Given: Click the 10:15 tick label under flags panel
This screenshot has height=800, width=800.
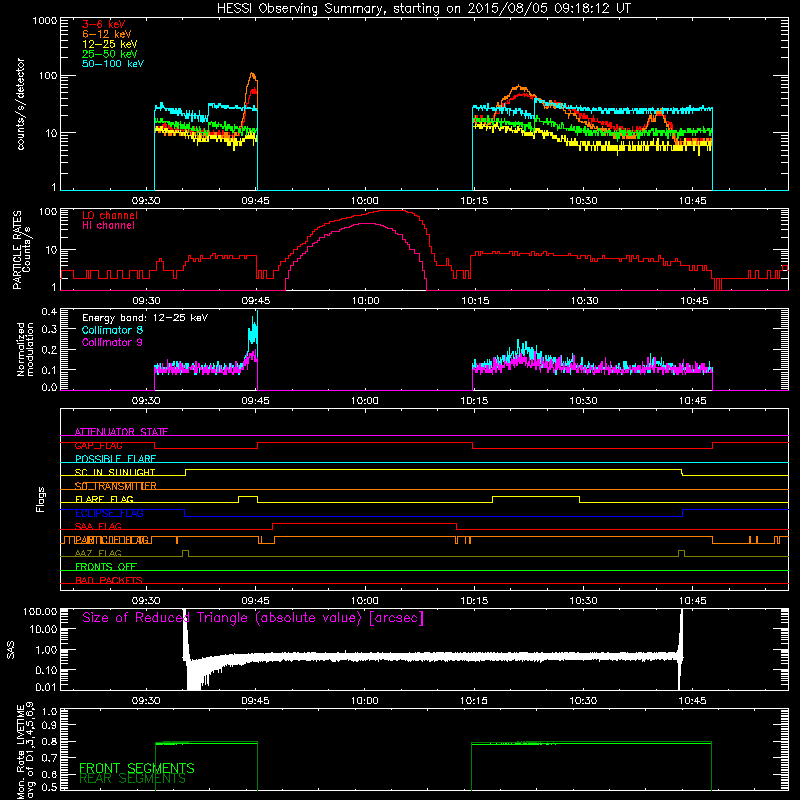Looking at the screenshot, I should pos(474,601).
